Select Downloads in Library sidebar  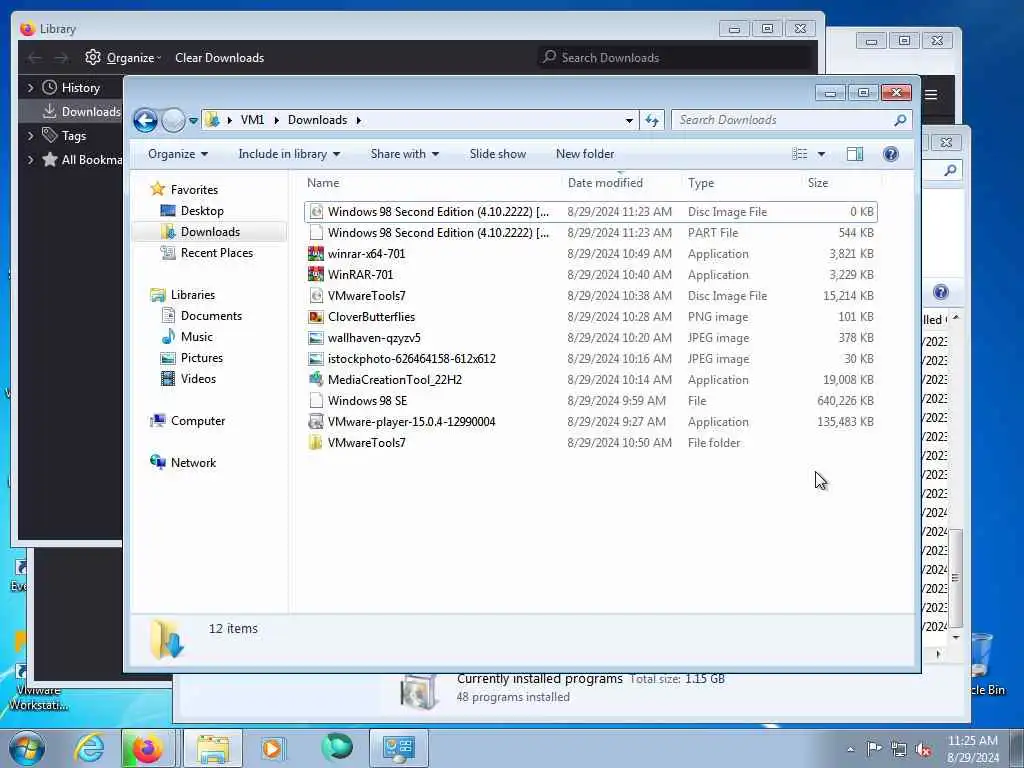point(81,112)
